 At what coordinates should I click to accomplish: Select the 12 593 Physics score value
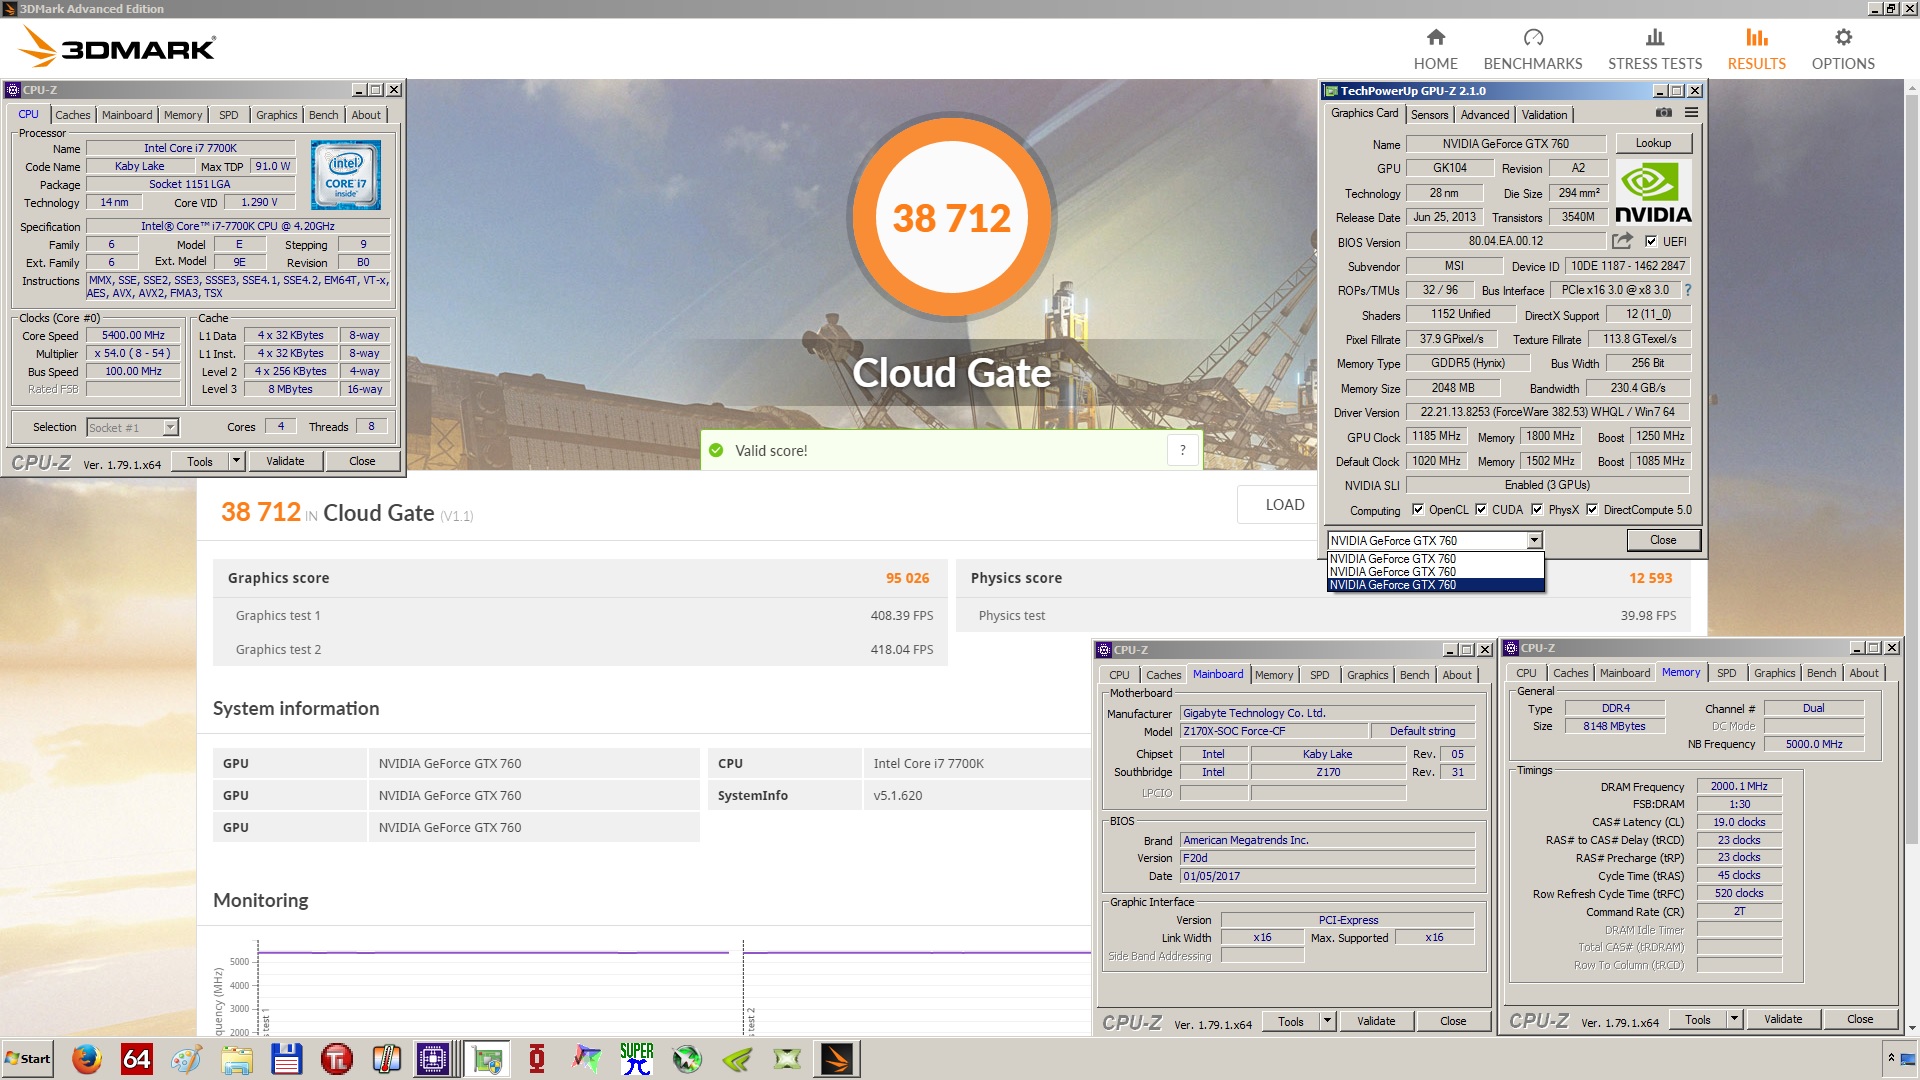(1650, 578)
